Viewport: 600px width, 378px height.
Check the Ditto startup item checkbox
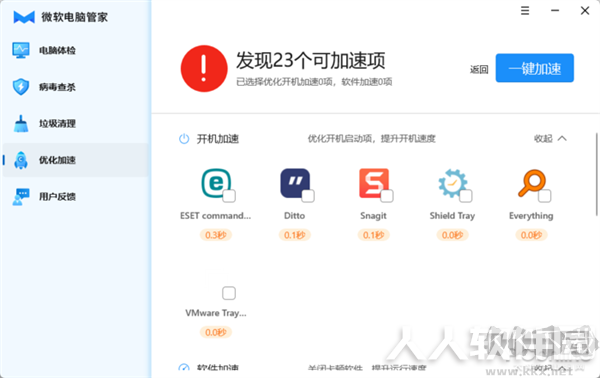(x=308, y=196)
